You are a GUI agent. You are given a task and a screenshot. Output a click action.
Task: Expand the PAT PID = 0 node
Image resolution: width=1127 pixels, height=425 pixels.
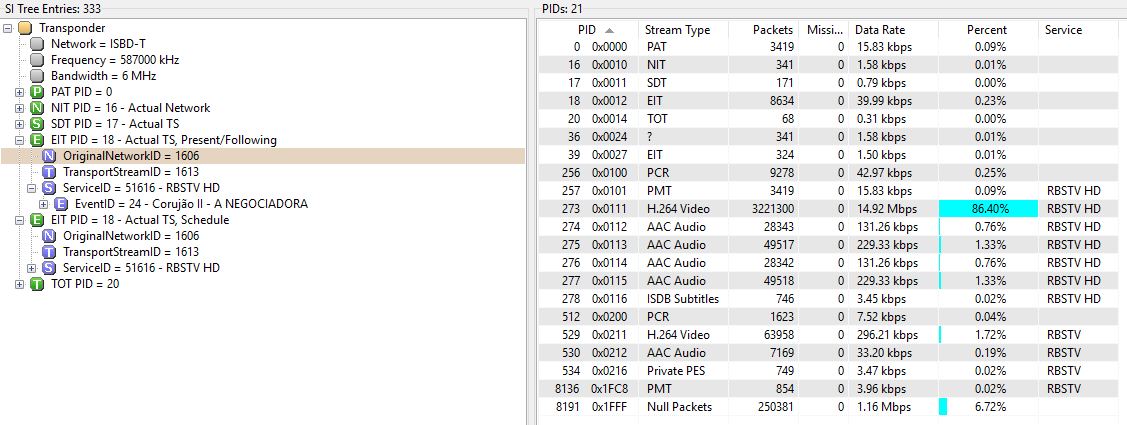[20, 92]
